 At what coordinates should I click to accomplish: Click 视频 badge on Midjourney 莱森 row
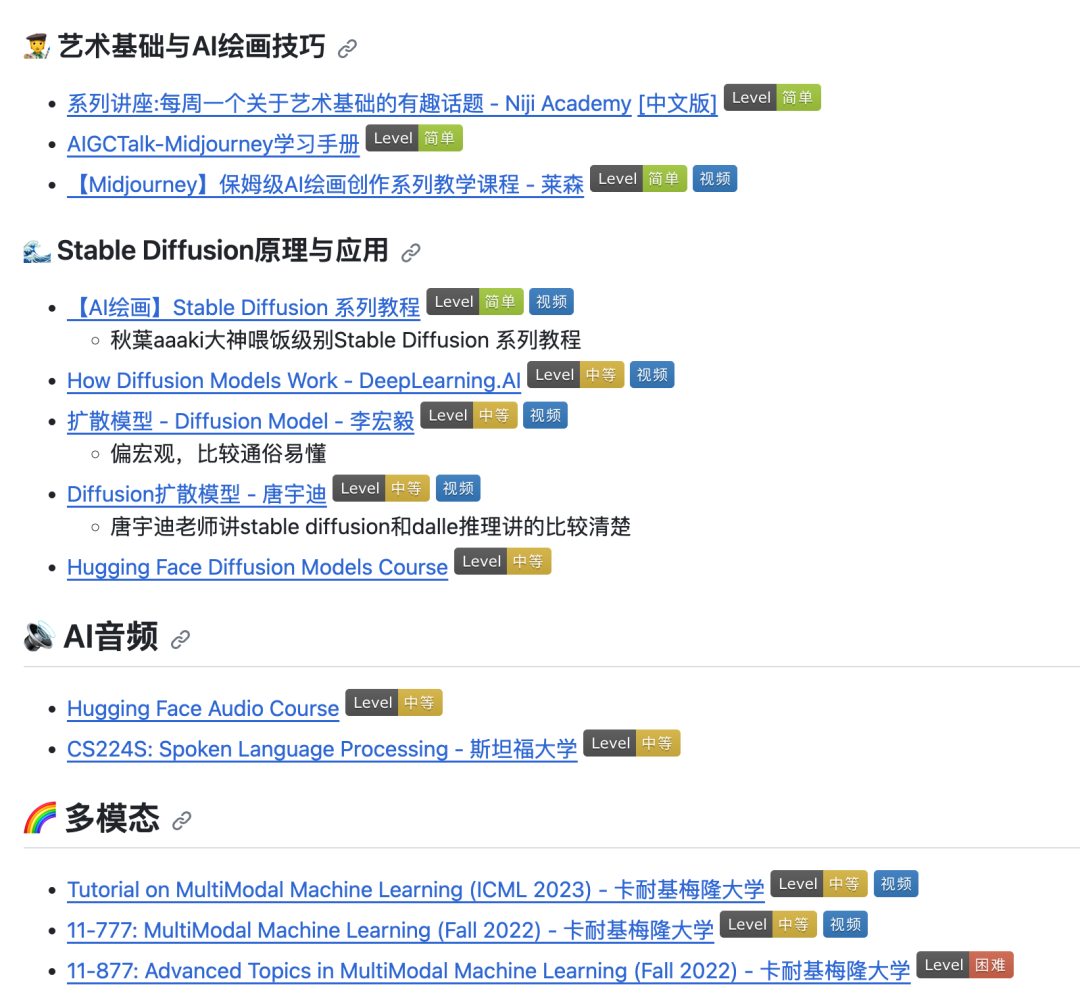pyautogui.click(x=715, y=179)
